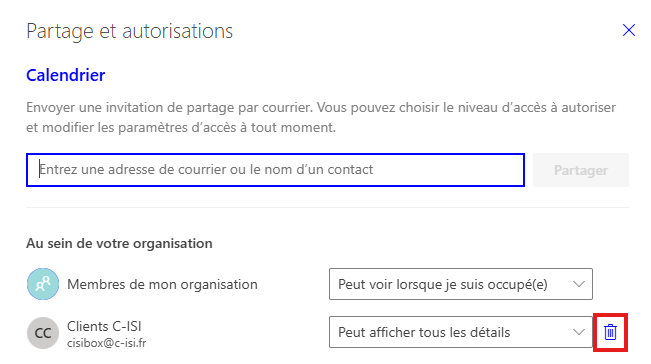Expand chevron of Clients C-ISI permission dropdown

point(579,332)
